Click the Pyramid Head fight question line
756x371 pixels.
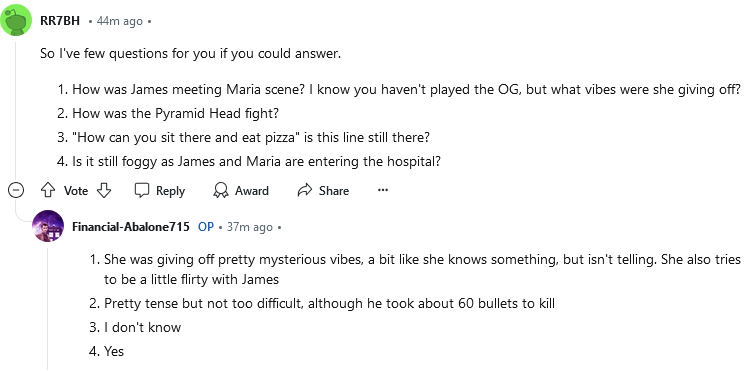click(176, 114)
